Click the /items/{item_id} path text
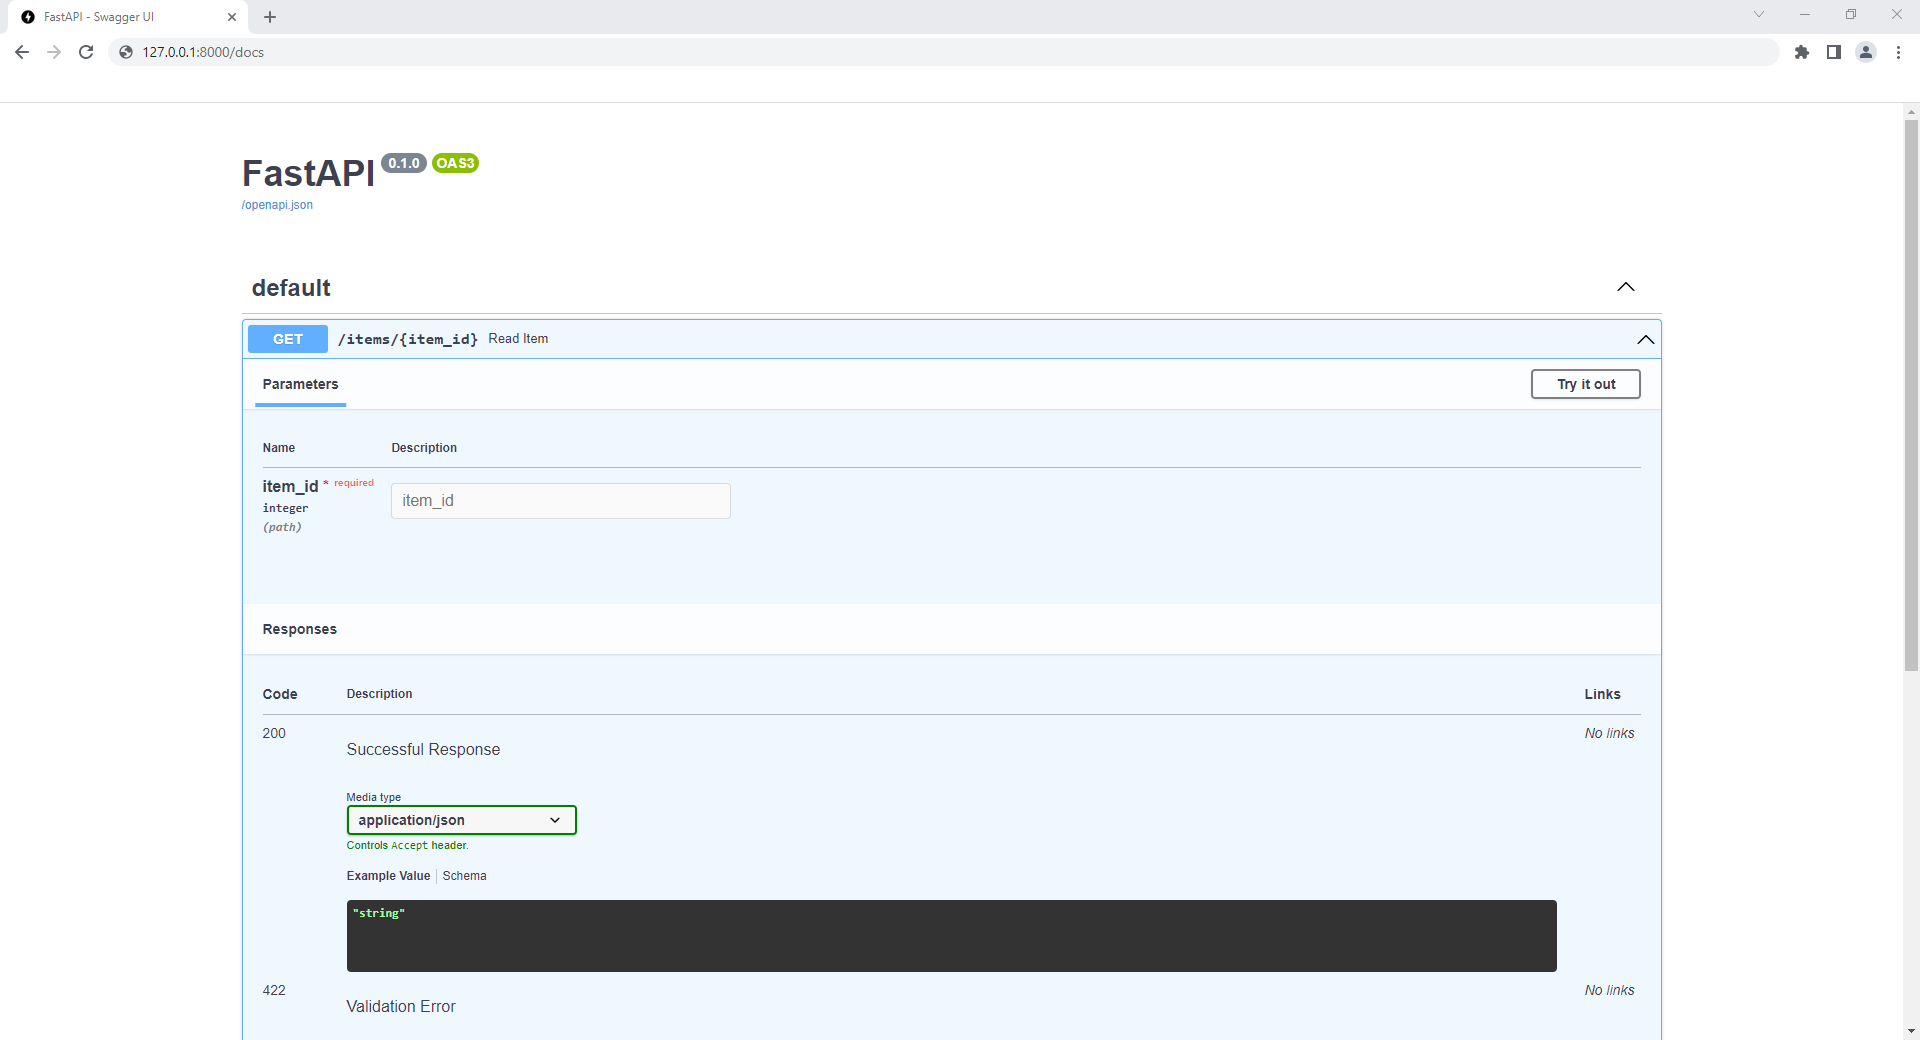 [408, 339]
